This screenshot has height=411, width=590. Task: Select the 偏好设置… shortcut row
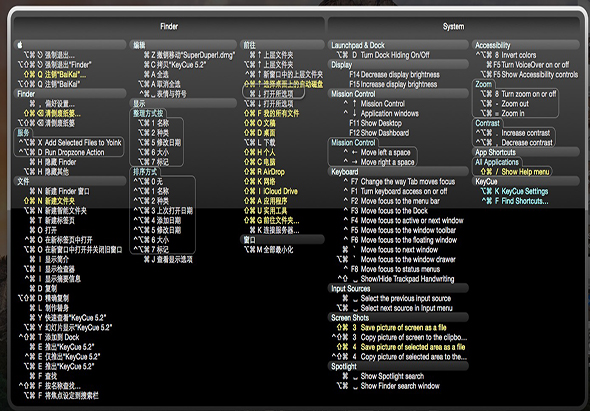(52, 104)
